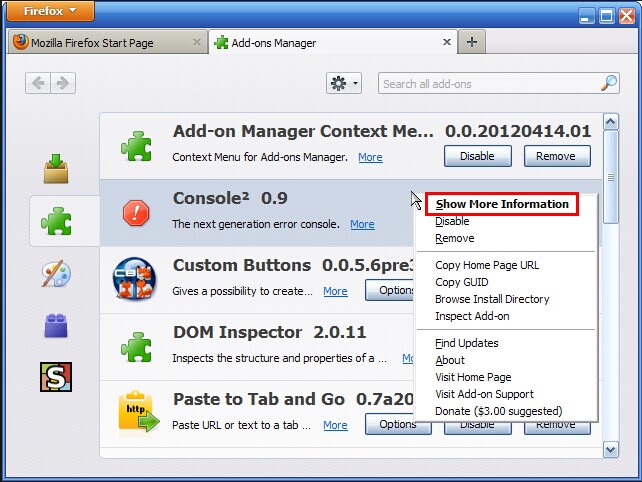Click DOM Inspector 2.0.11 title
Screen dimensions: 642x482
(269, 332)
